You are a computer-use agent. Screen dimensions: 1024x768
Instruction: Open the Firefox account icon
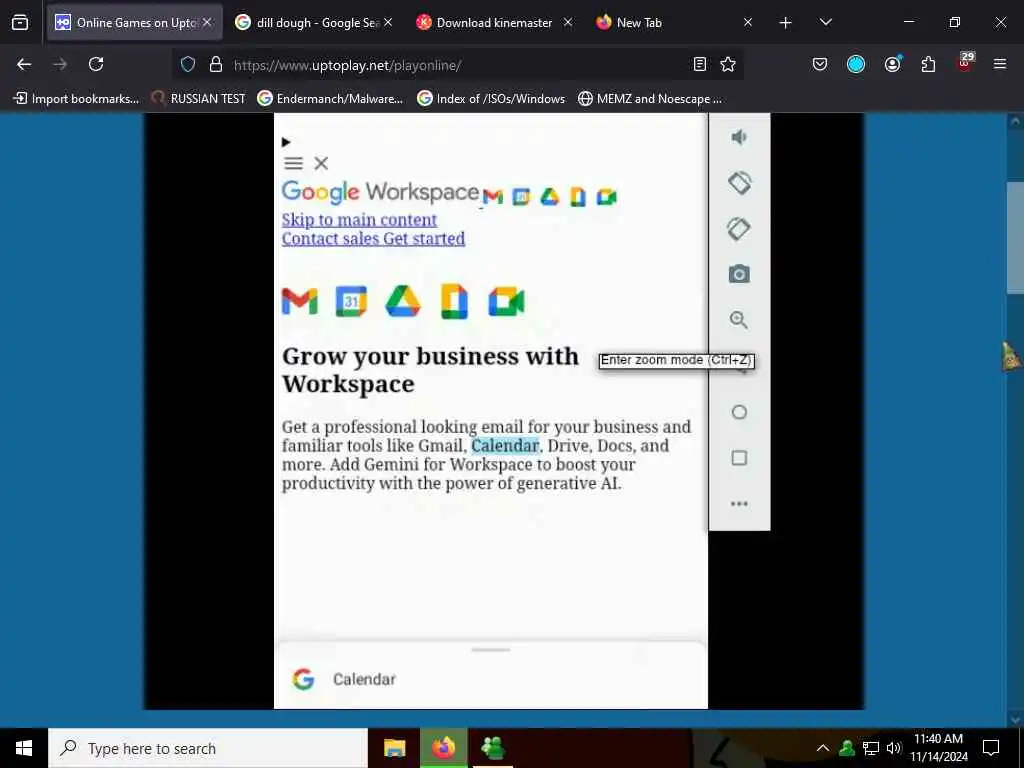click(892, 64)
